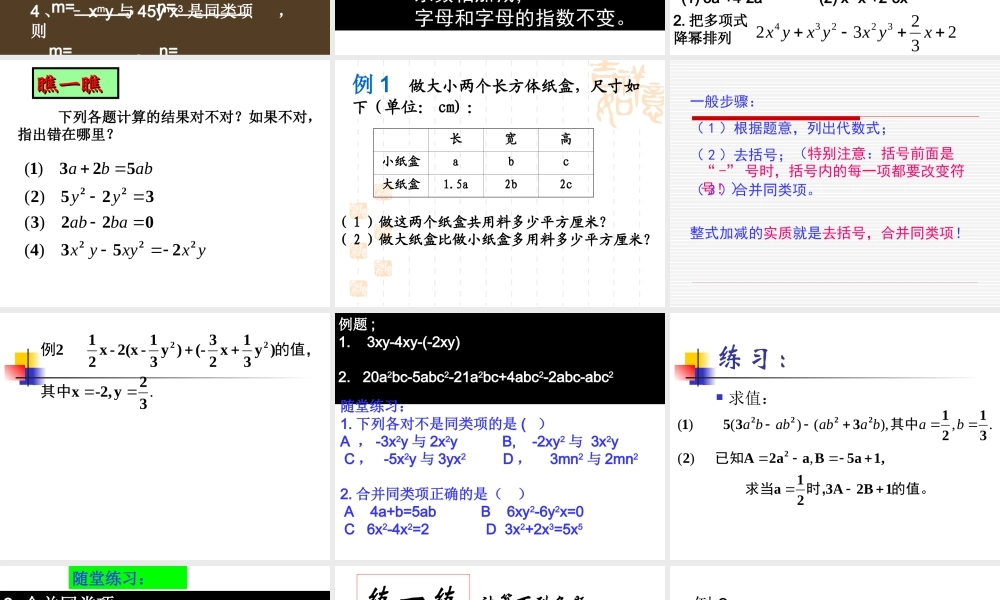Open the 练习 求值 slide thumbnail
1000x600 pixels.
(x=835, y=436)
